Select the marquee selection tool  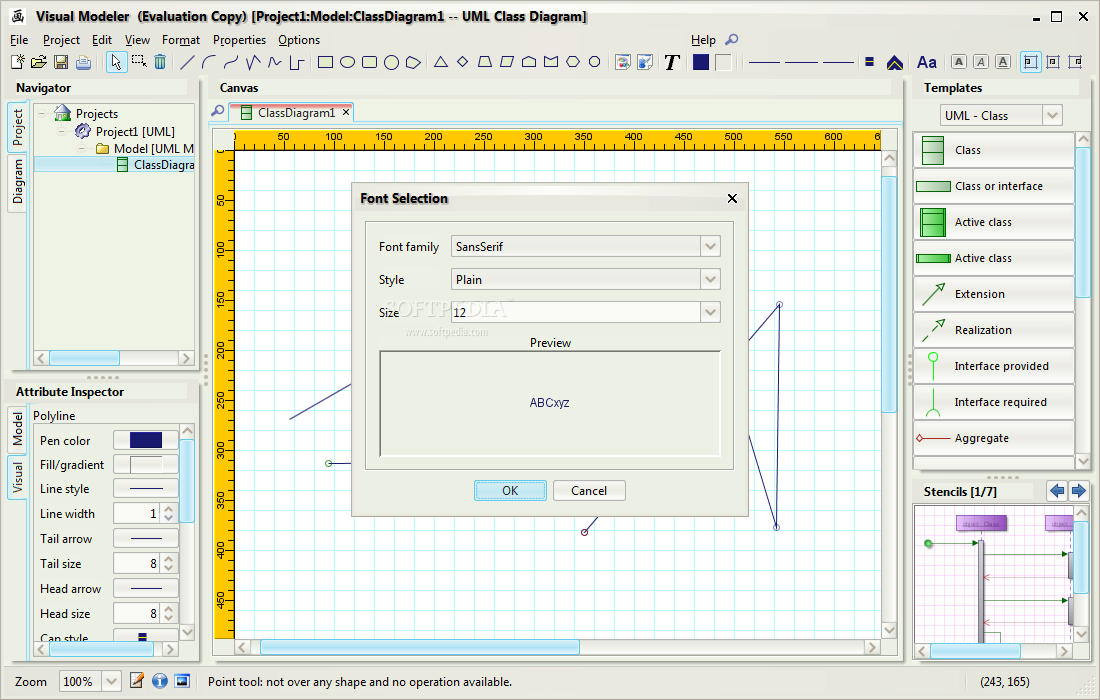(x=139, y=62)
